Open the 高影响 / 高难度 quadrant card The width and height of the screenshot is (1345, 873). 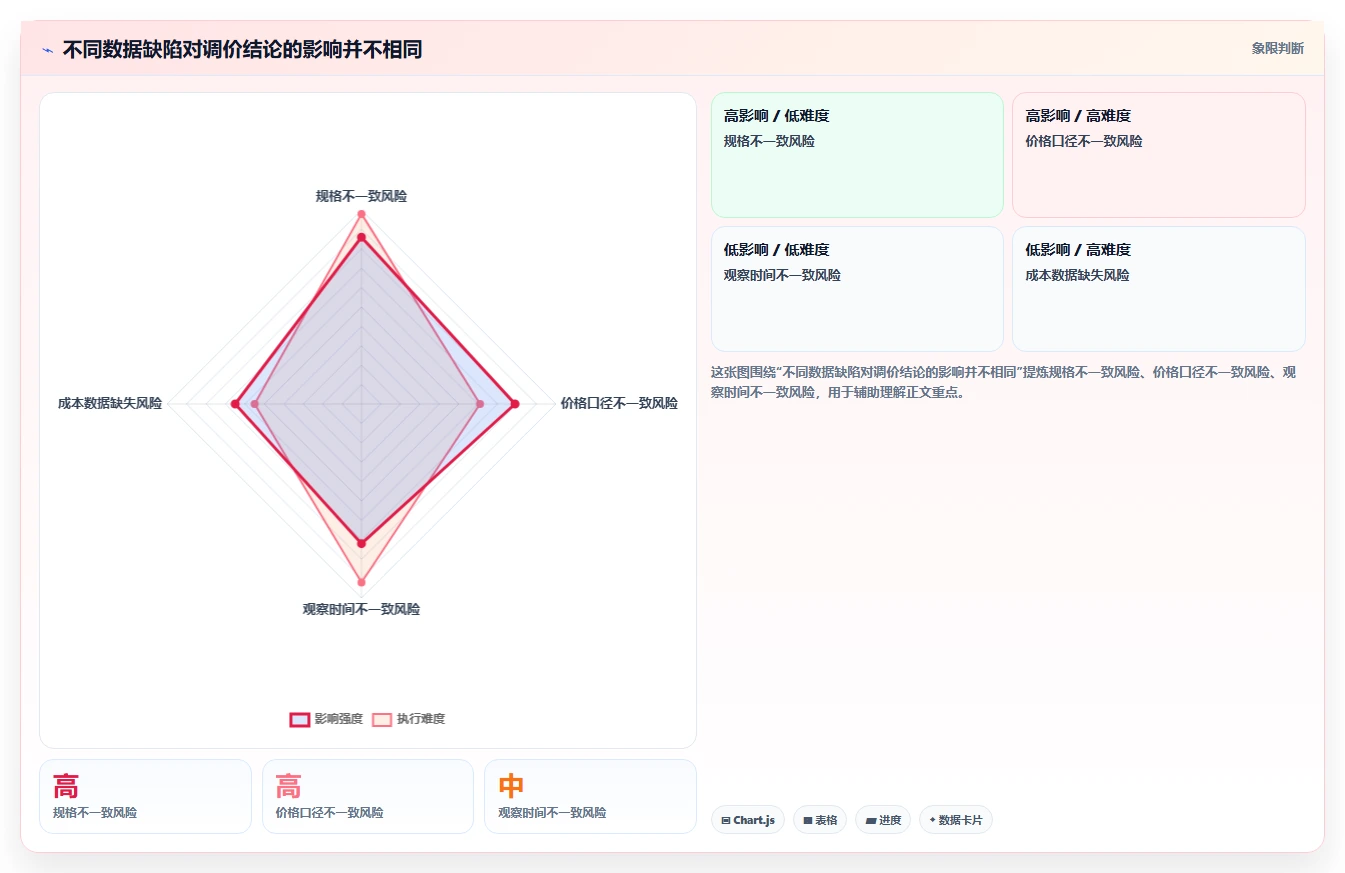(x=1159, y=155)
